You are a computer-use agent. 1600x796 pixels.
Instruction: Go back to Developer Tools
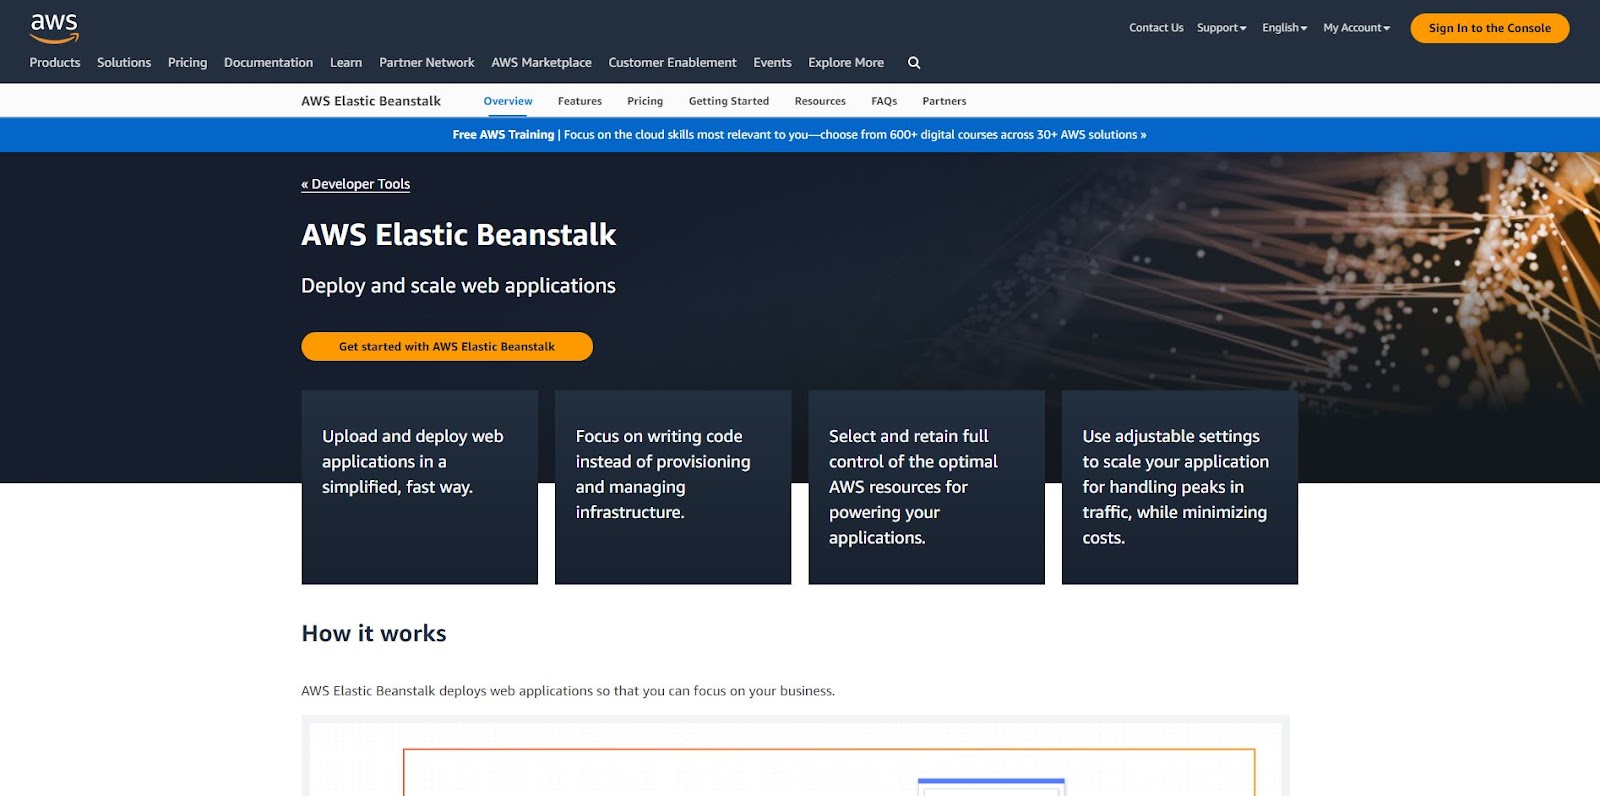(356, 184)
